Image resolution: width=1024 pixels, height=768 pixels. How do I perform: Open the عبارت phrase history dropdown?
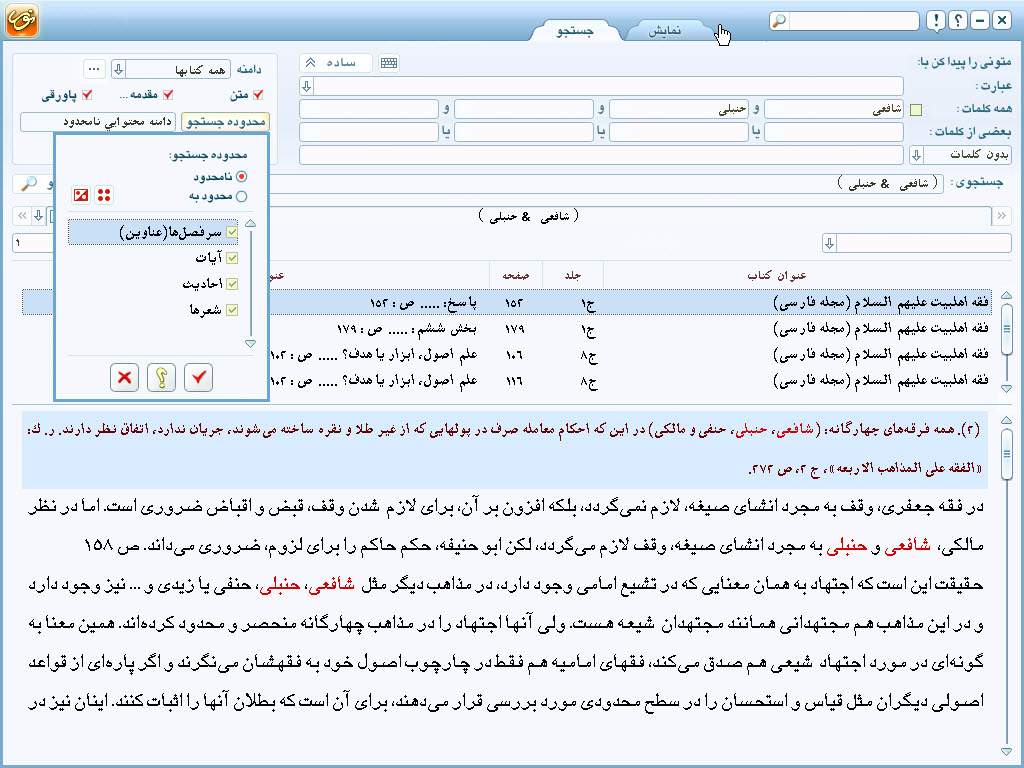coord(306,86)
